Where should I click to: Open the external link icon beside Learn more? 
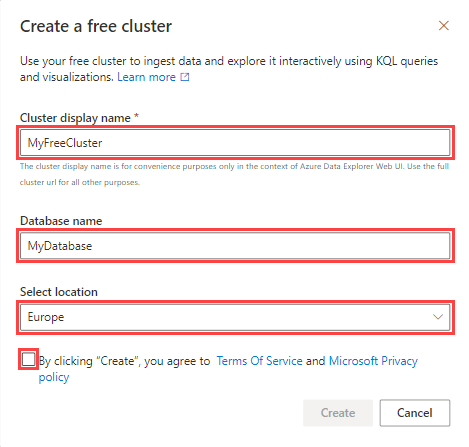coord(185,77)
